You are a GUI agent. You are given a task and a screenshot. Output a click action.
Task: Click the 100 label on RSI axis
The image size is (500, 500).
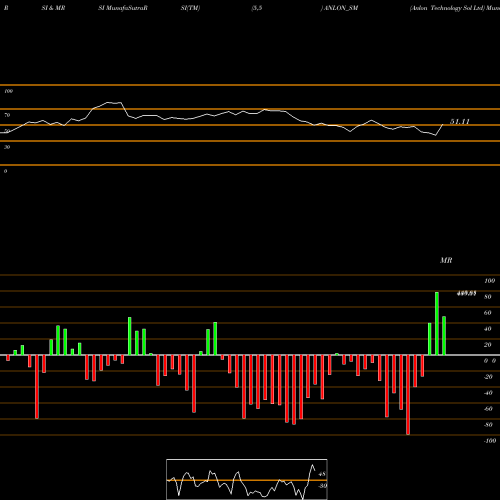pyautogui.click(x=8, y=91)
